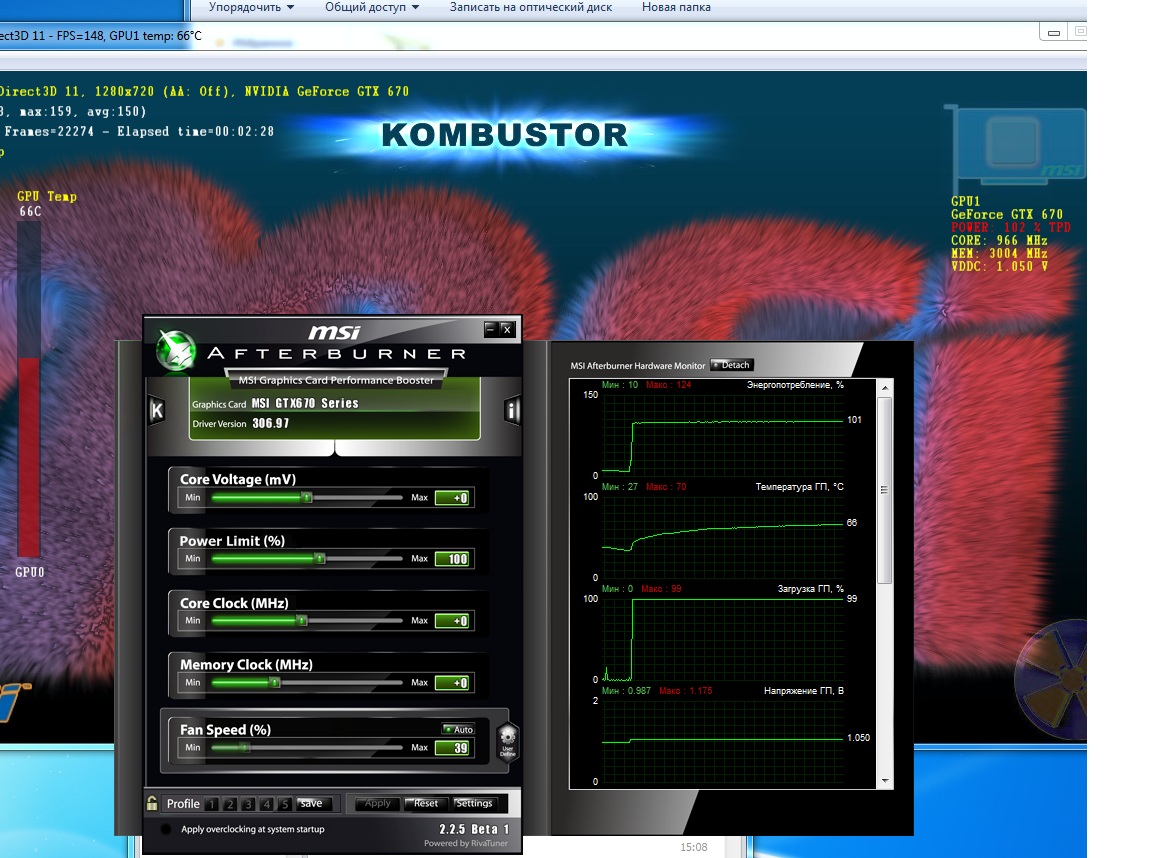Screen dimensions: 1152x858
Task: Click the 'MSI Graphics Card Performance Booster' banner
Action: pos(336,380)
